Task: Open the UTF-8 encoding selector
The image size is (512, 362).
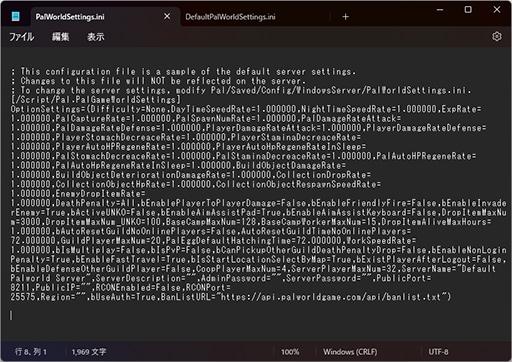Action: tap(438, 352)
